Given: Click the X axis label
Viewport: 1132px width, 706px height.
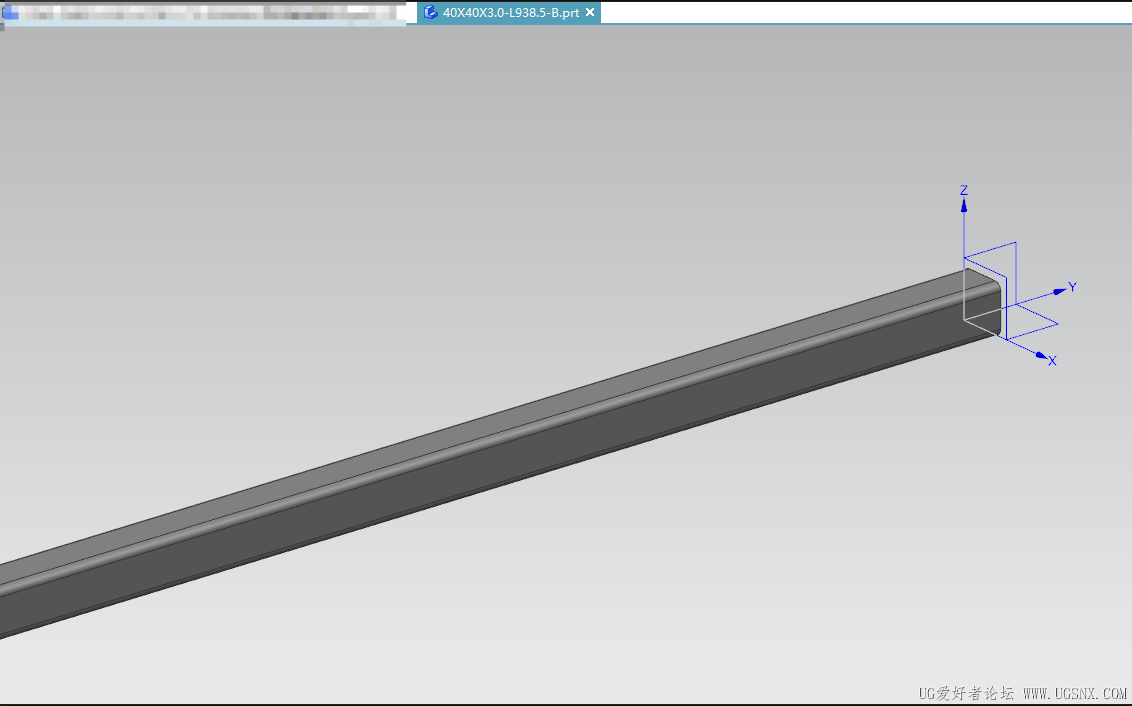Looking at the screenshot, I should pos(1053,361).
